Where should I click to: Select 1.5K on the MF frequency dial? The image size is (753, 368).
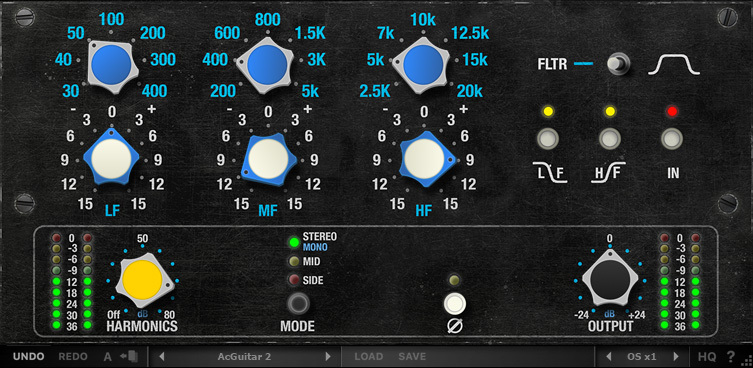[x=310, y=33]
